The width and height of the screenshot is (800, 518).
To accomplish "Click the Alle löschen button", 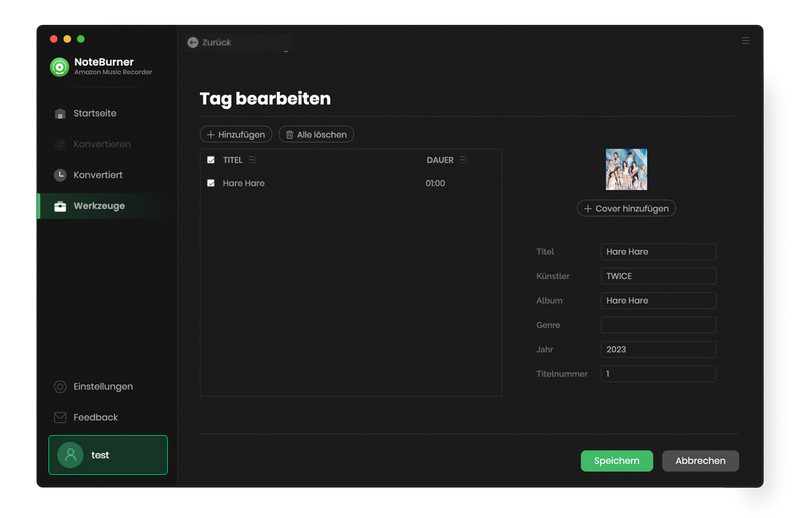I will 316,134.
